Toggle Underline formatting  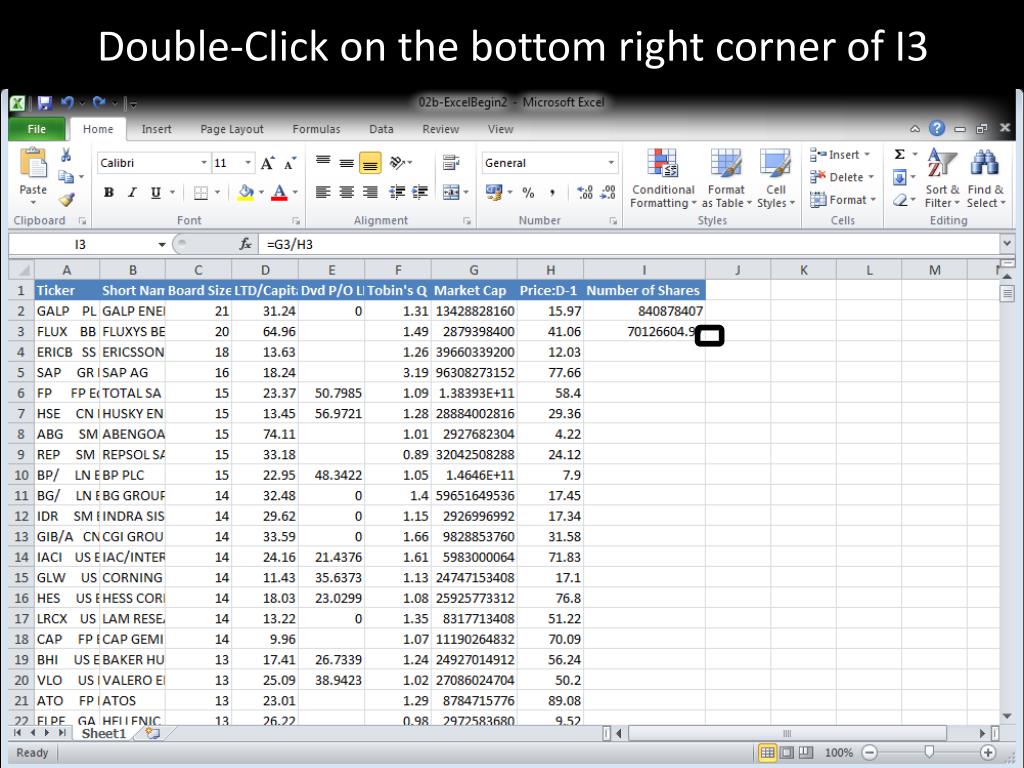coord(155,193)
